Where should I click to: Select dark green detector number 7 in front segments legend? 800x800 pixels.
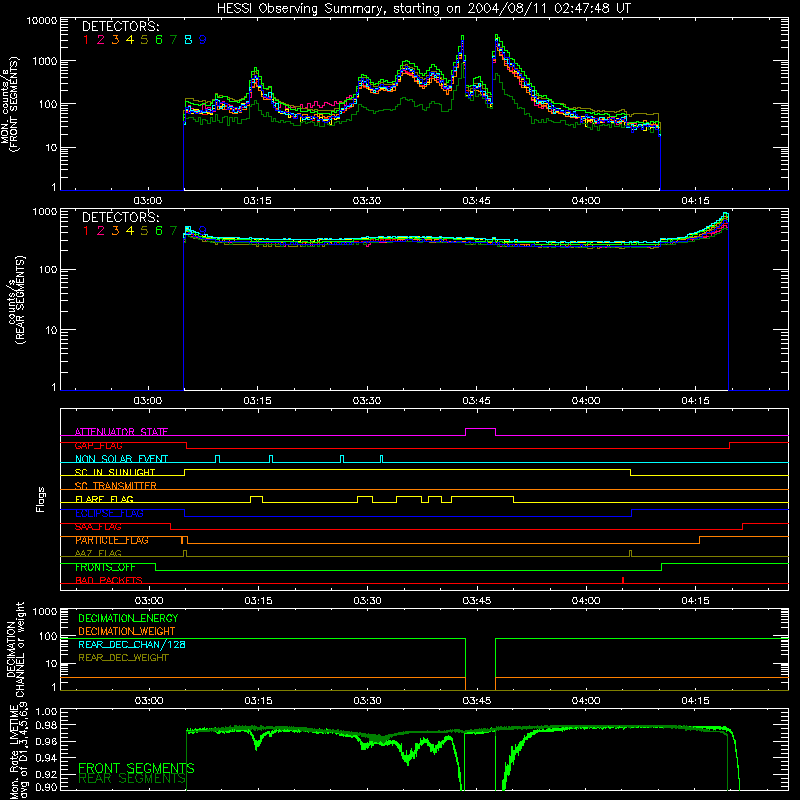click(173, 40)
